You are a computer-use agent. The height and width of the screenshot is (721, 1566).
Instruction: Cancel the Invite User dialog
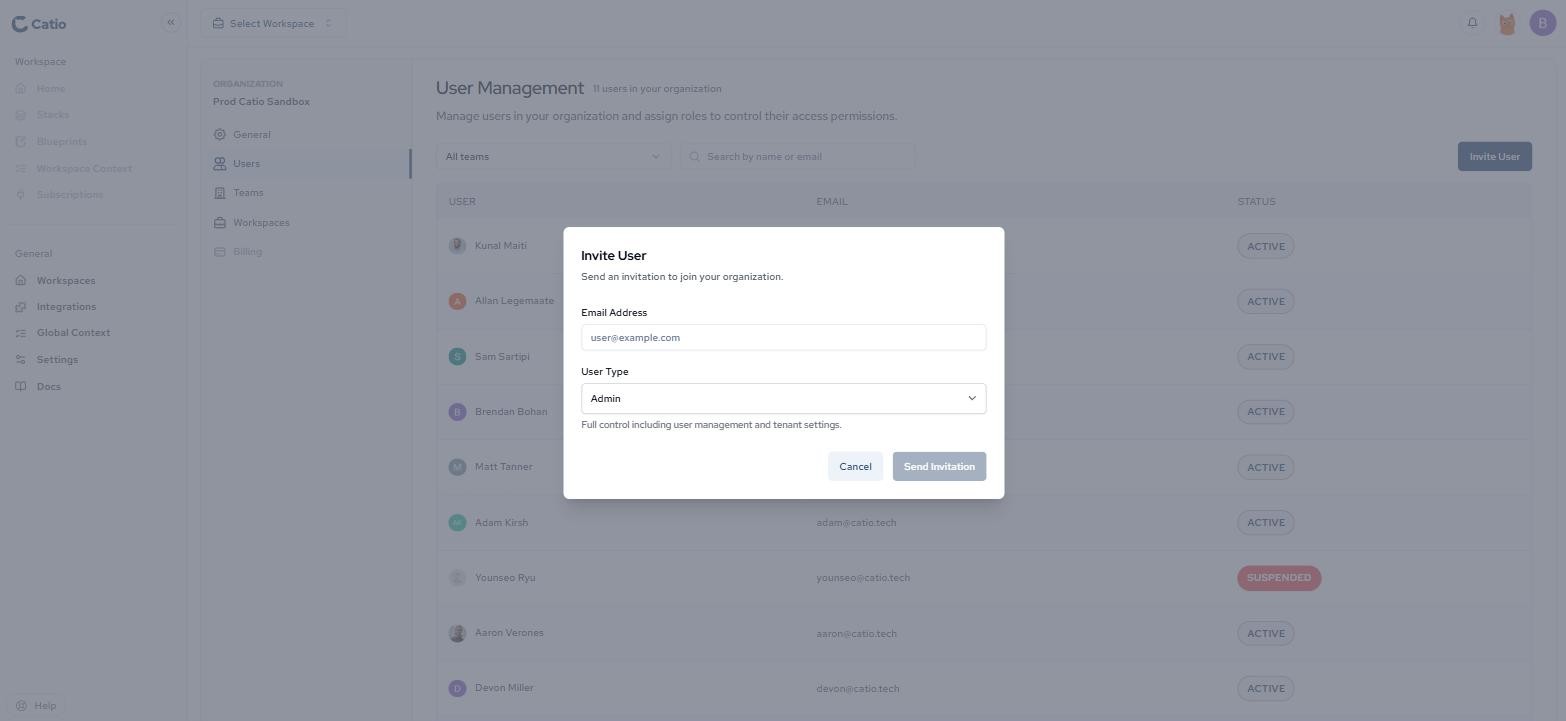click(855, 467)
